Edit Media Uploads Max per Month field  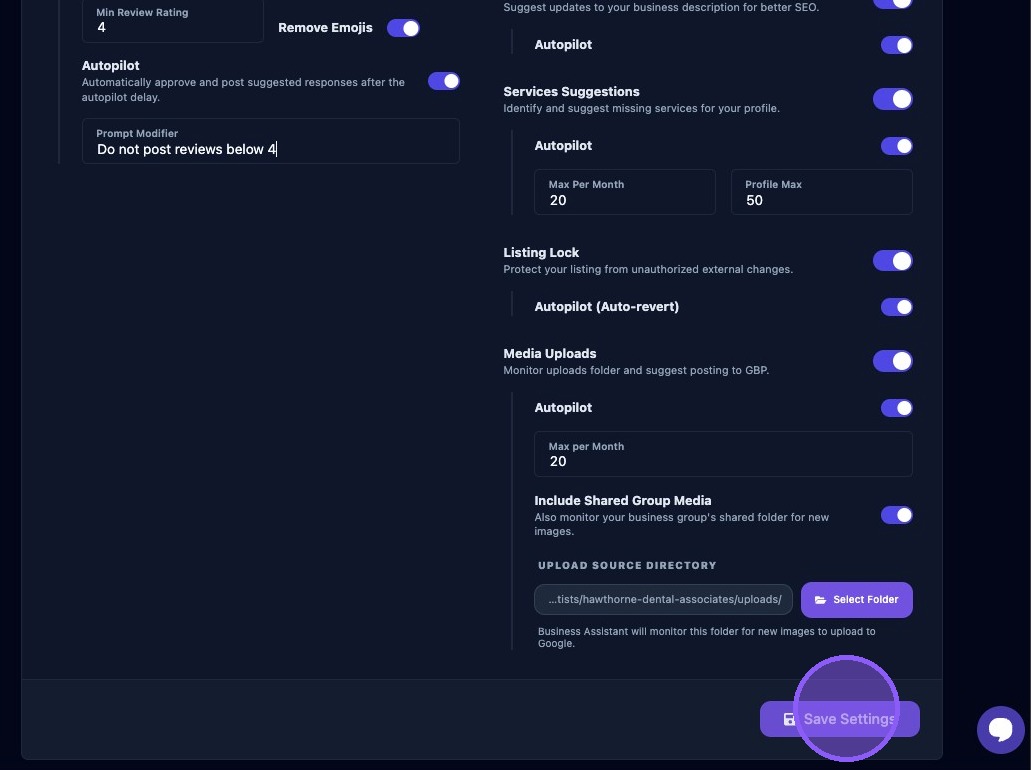(723, 454)
